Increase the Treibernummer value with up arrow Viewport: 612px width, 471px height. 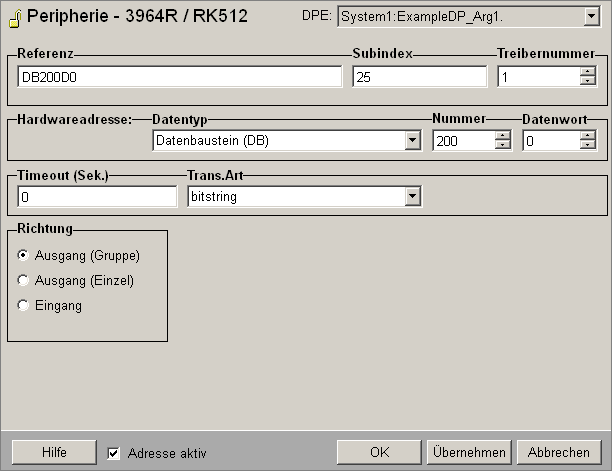click(x=587, y=71)
